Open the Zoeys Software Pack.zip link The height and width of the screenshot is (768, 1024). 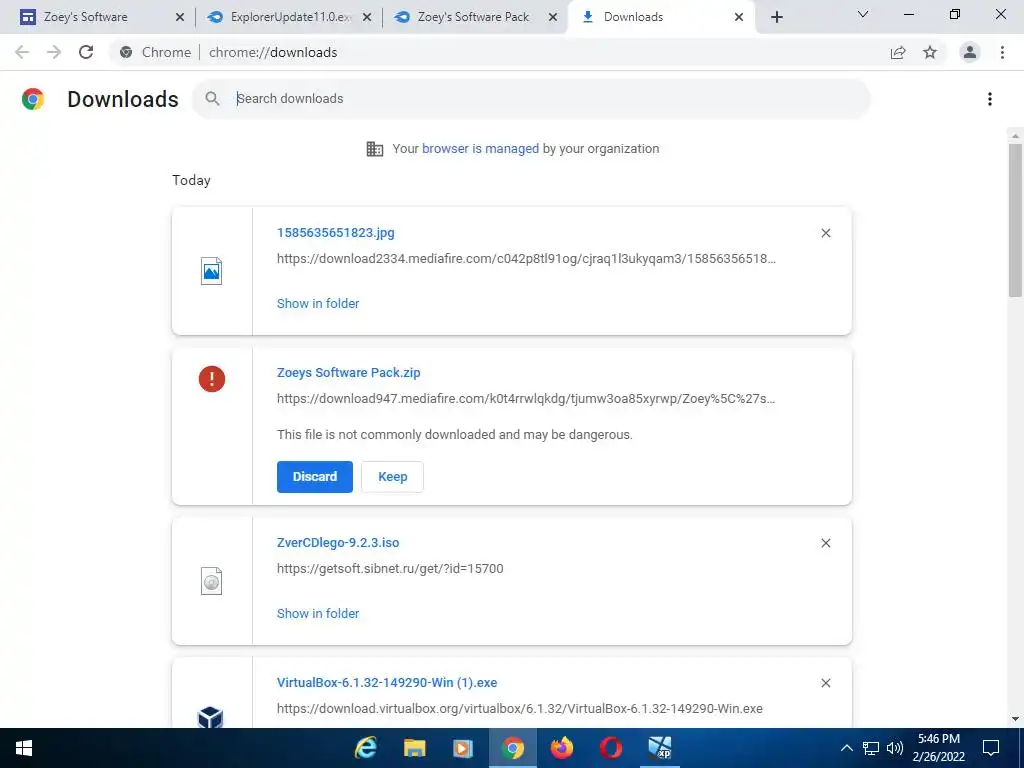(349, 373)
